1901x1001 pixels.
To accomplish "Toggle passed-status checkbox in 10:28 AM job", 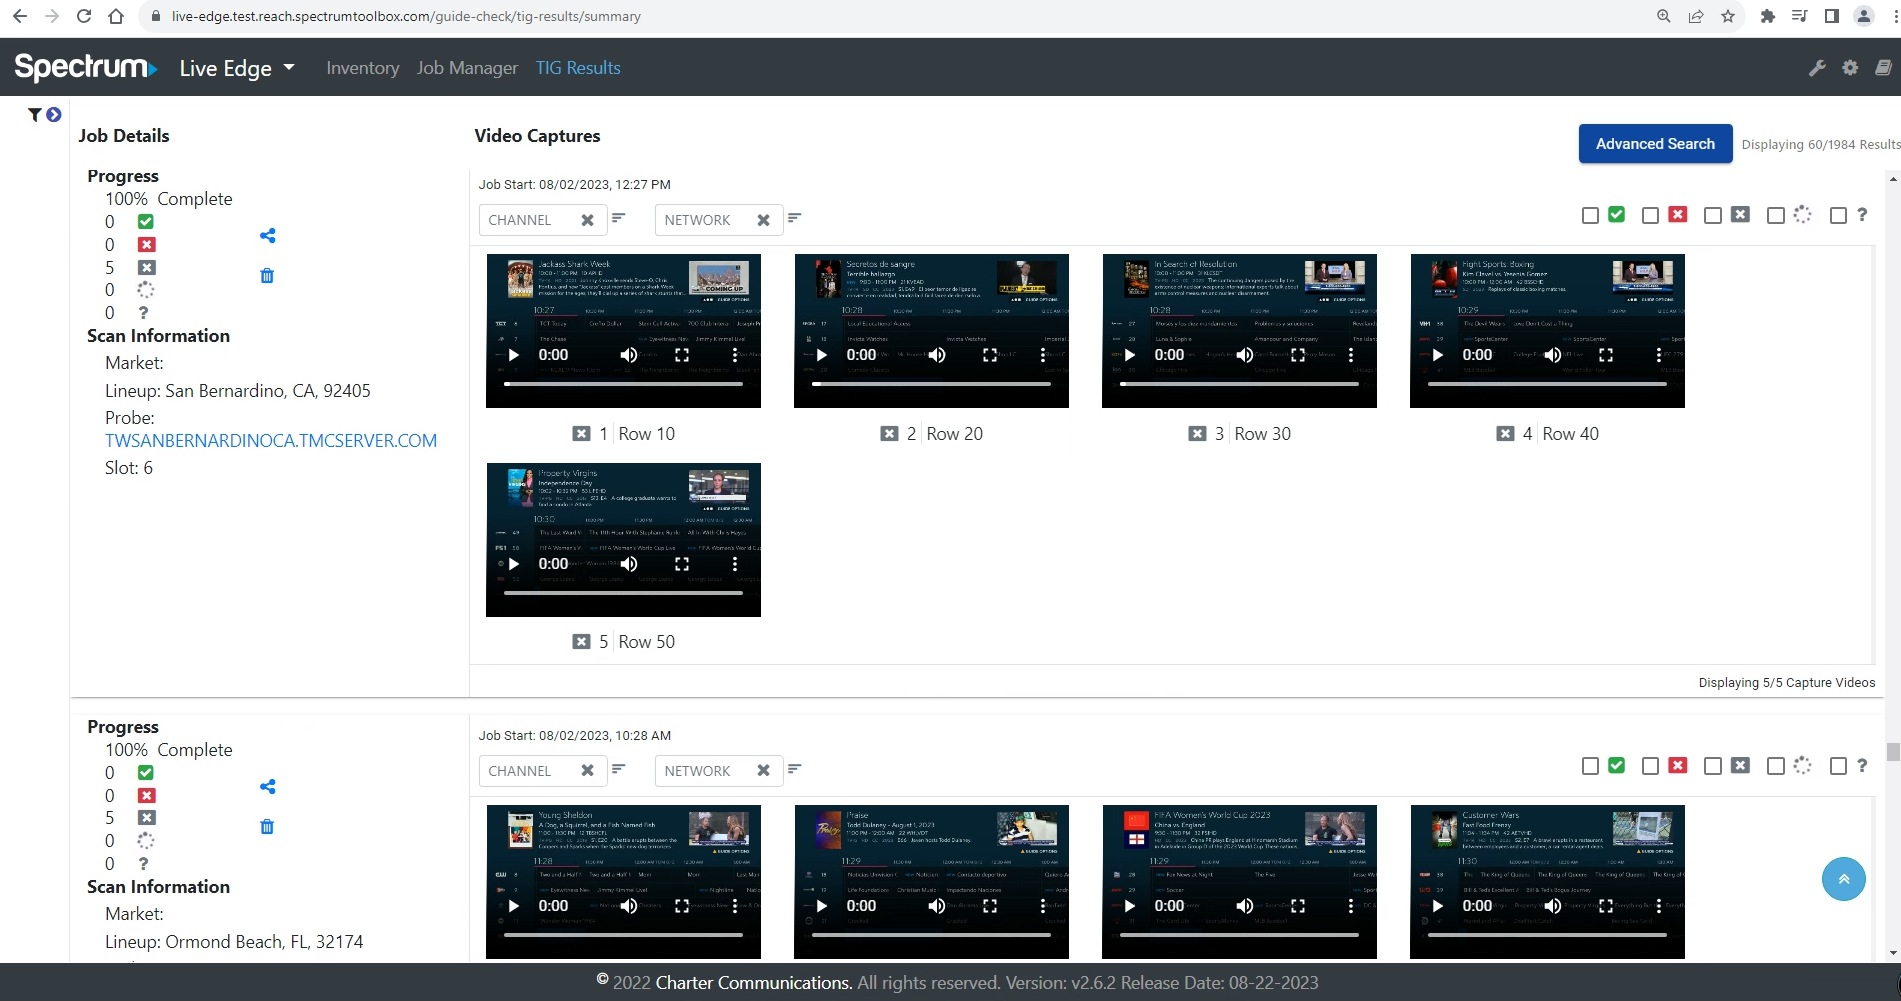I will 1591,766.
